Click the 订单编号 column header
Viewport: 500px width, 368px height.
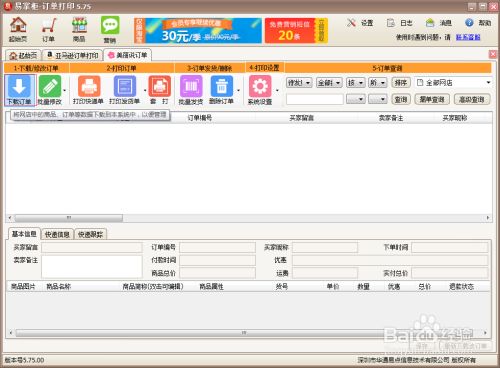point(200,118)
